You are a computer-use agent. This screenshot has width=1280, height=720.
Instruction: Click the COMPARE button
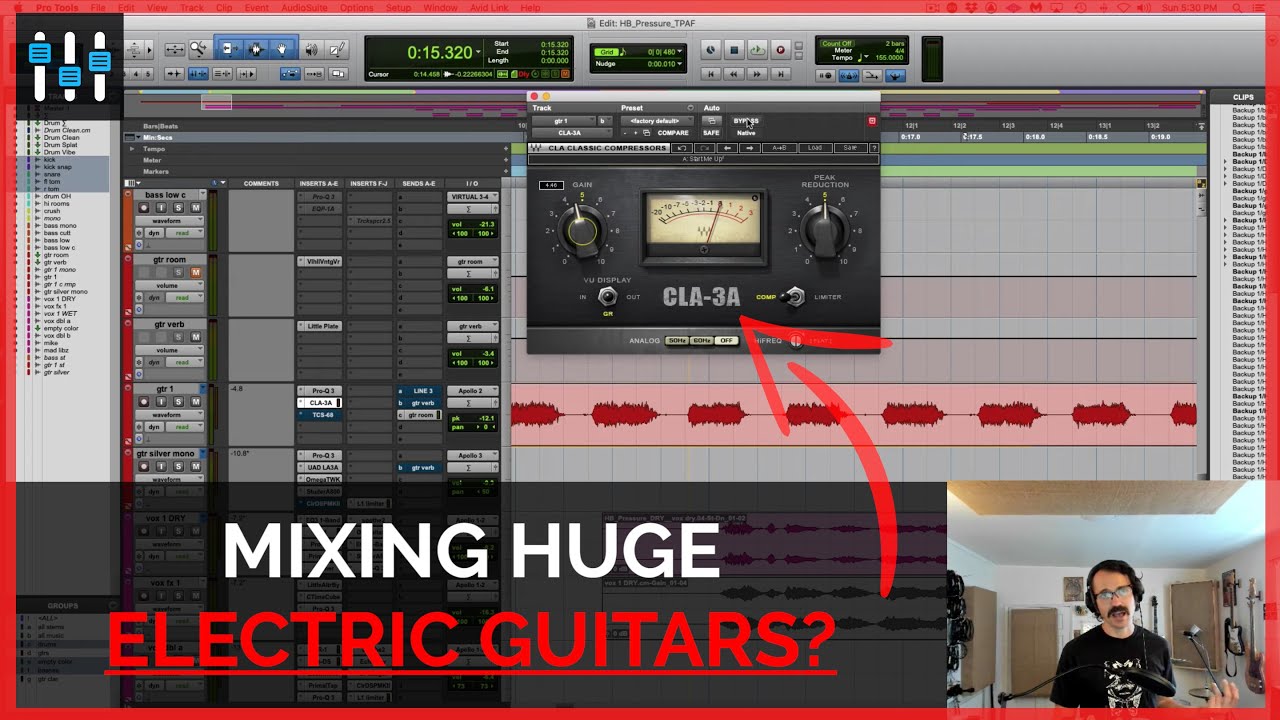(x=673, y=132)
